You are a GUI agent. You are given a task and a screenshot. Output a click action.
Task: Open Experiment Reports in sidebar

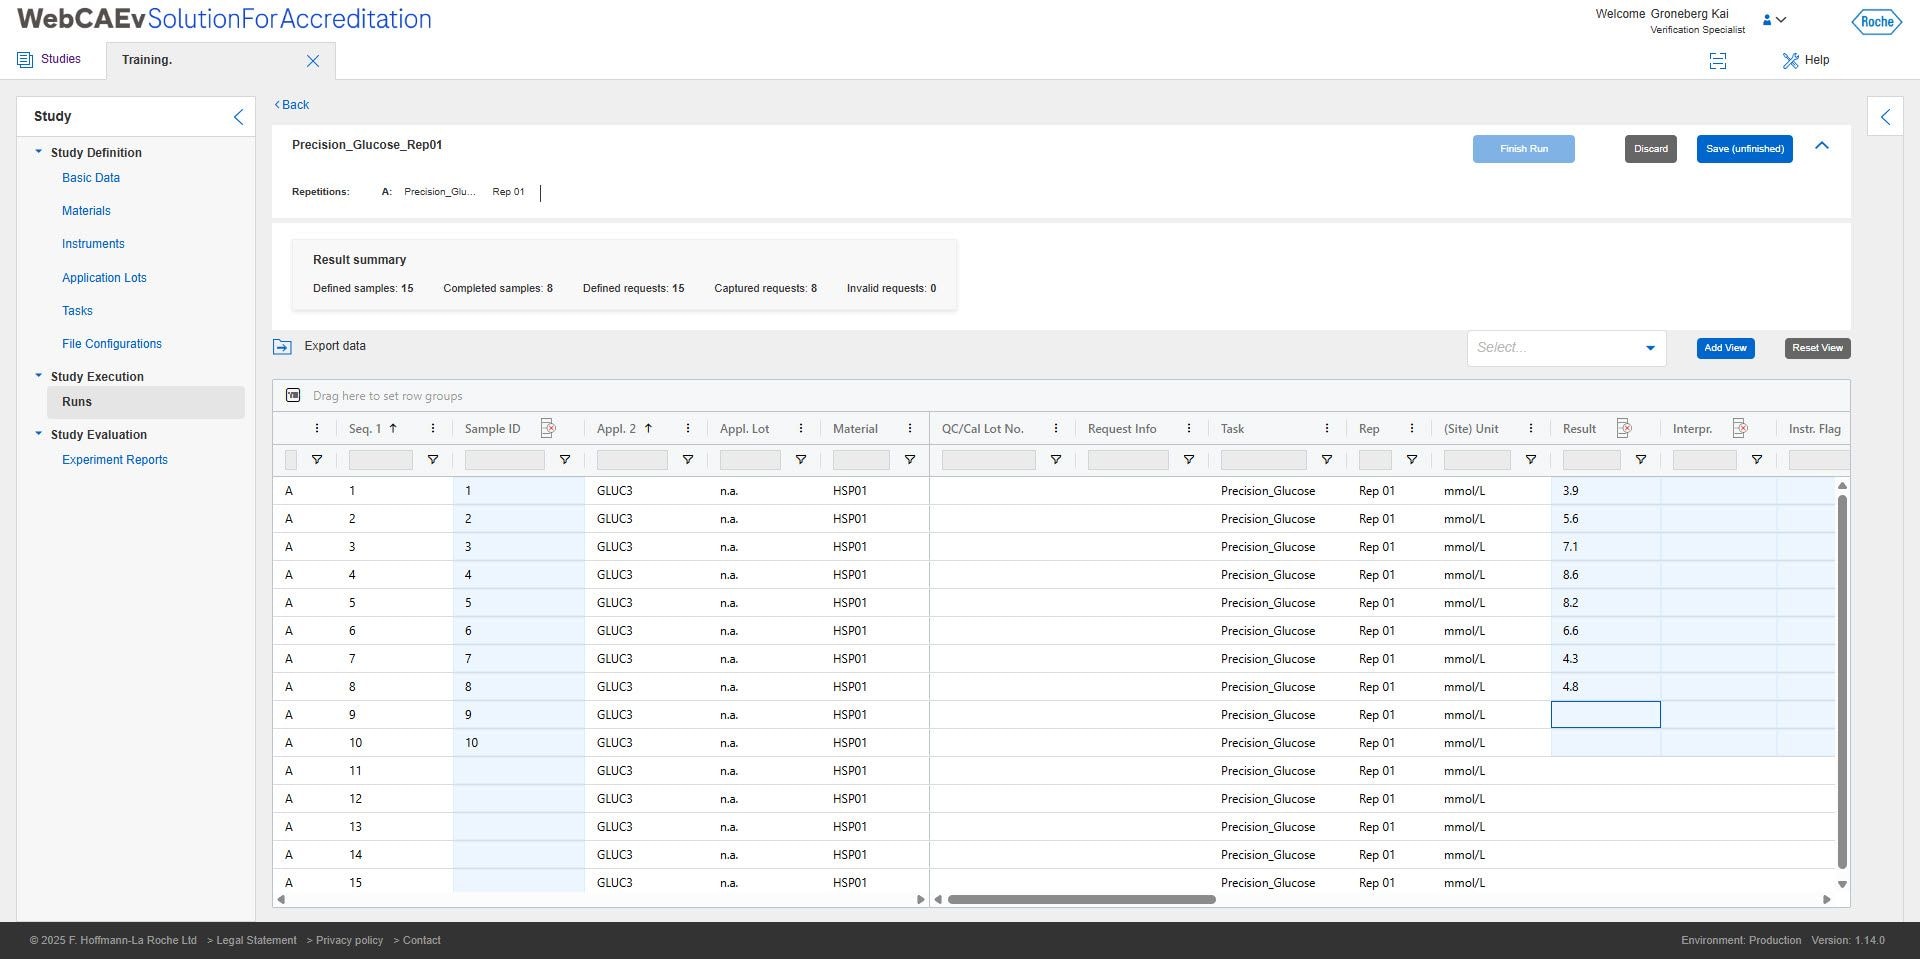115,460
